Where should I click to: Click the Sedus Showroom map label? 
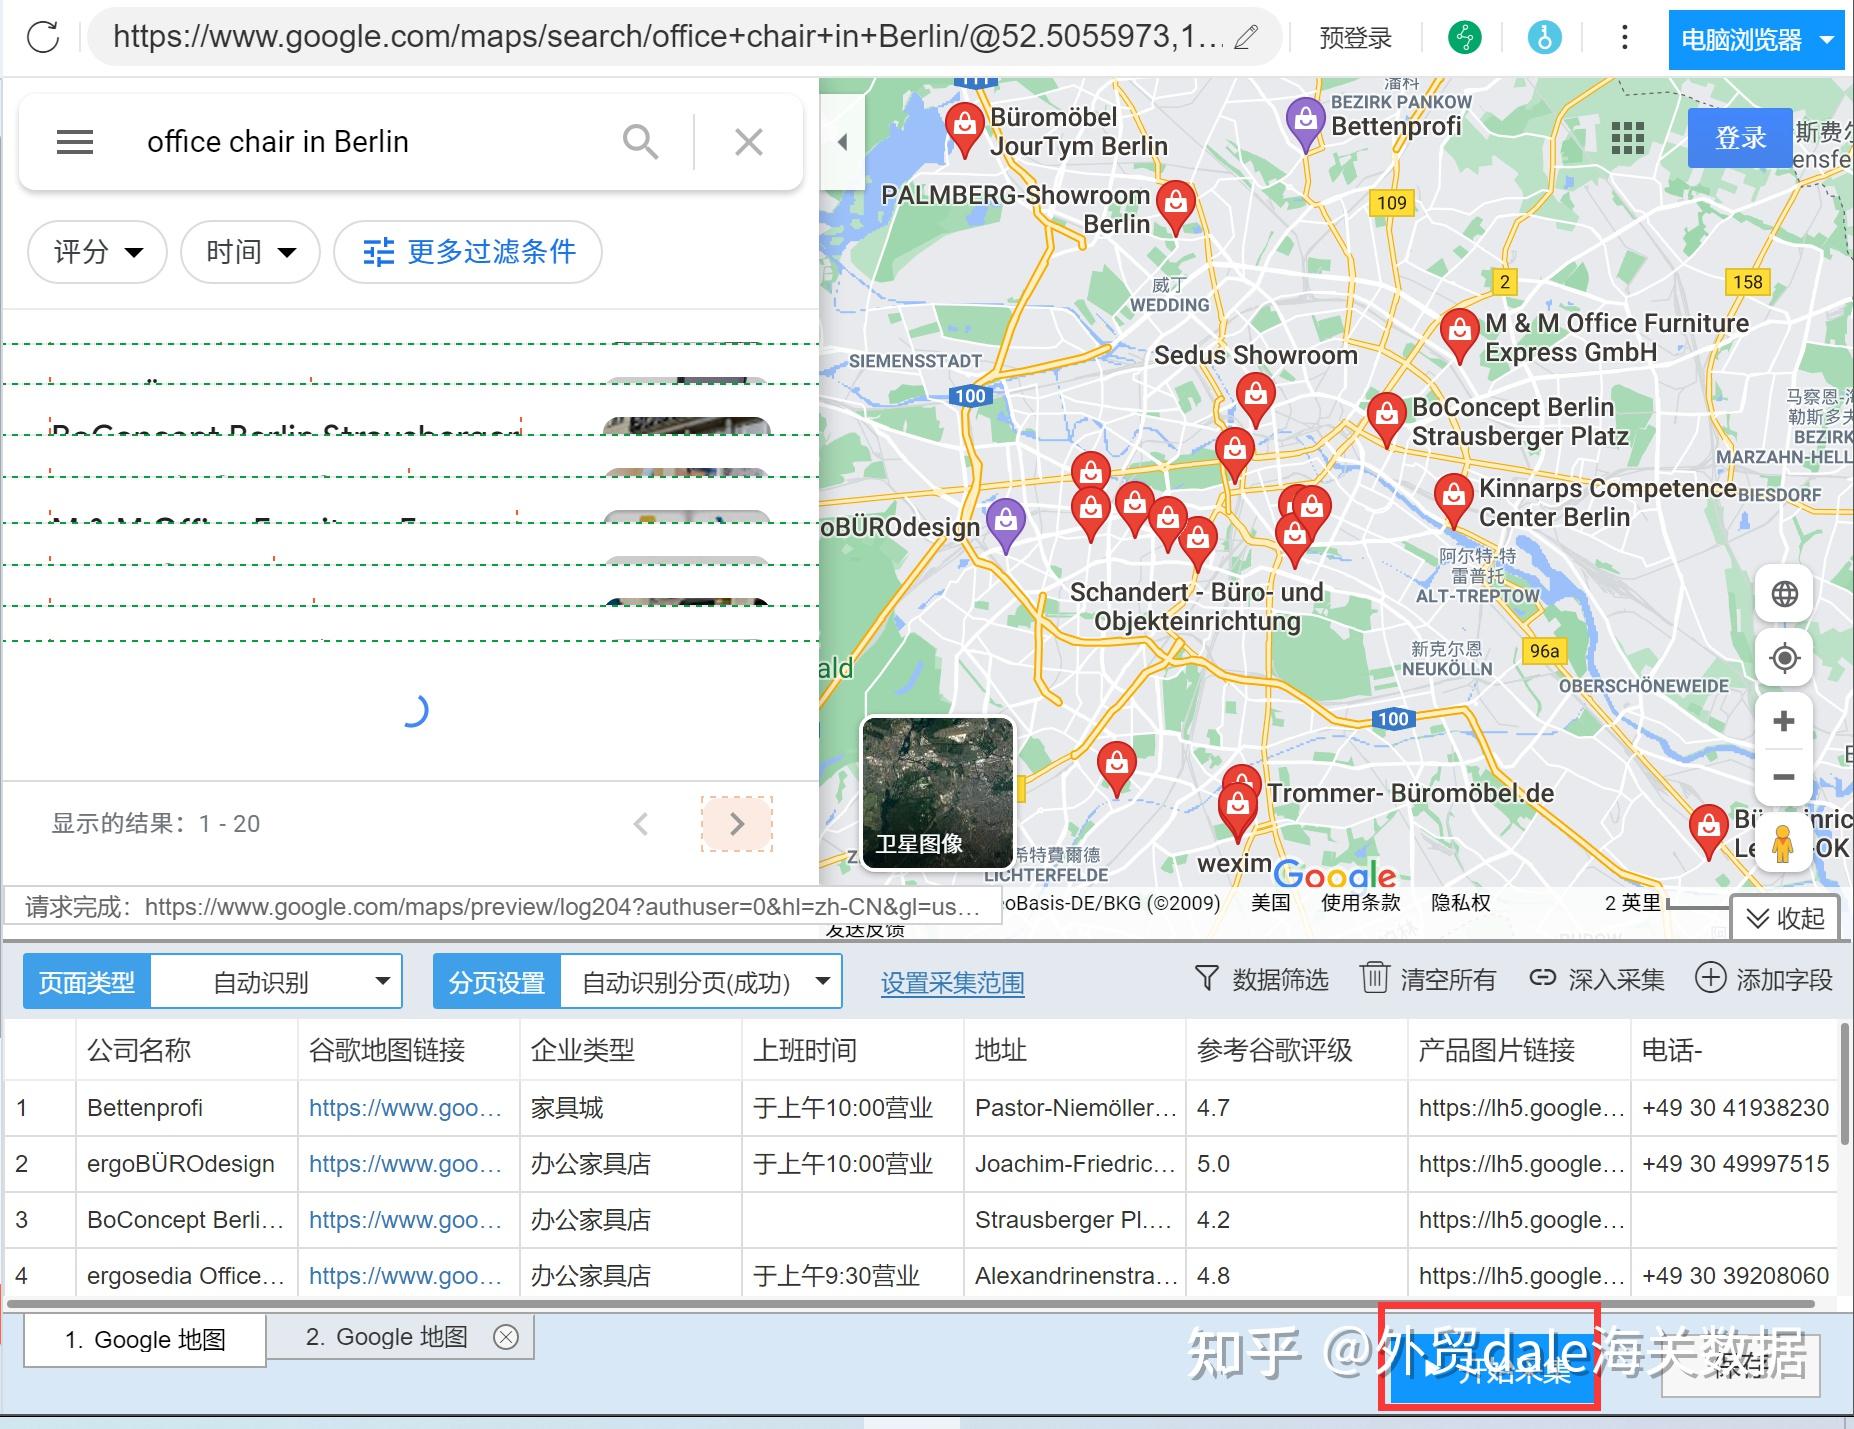pyautogui.click(x=1256, y=355)
